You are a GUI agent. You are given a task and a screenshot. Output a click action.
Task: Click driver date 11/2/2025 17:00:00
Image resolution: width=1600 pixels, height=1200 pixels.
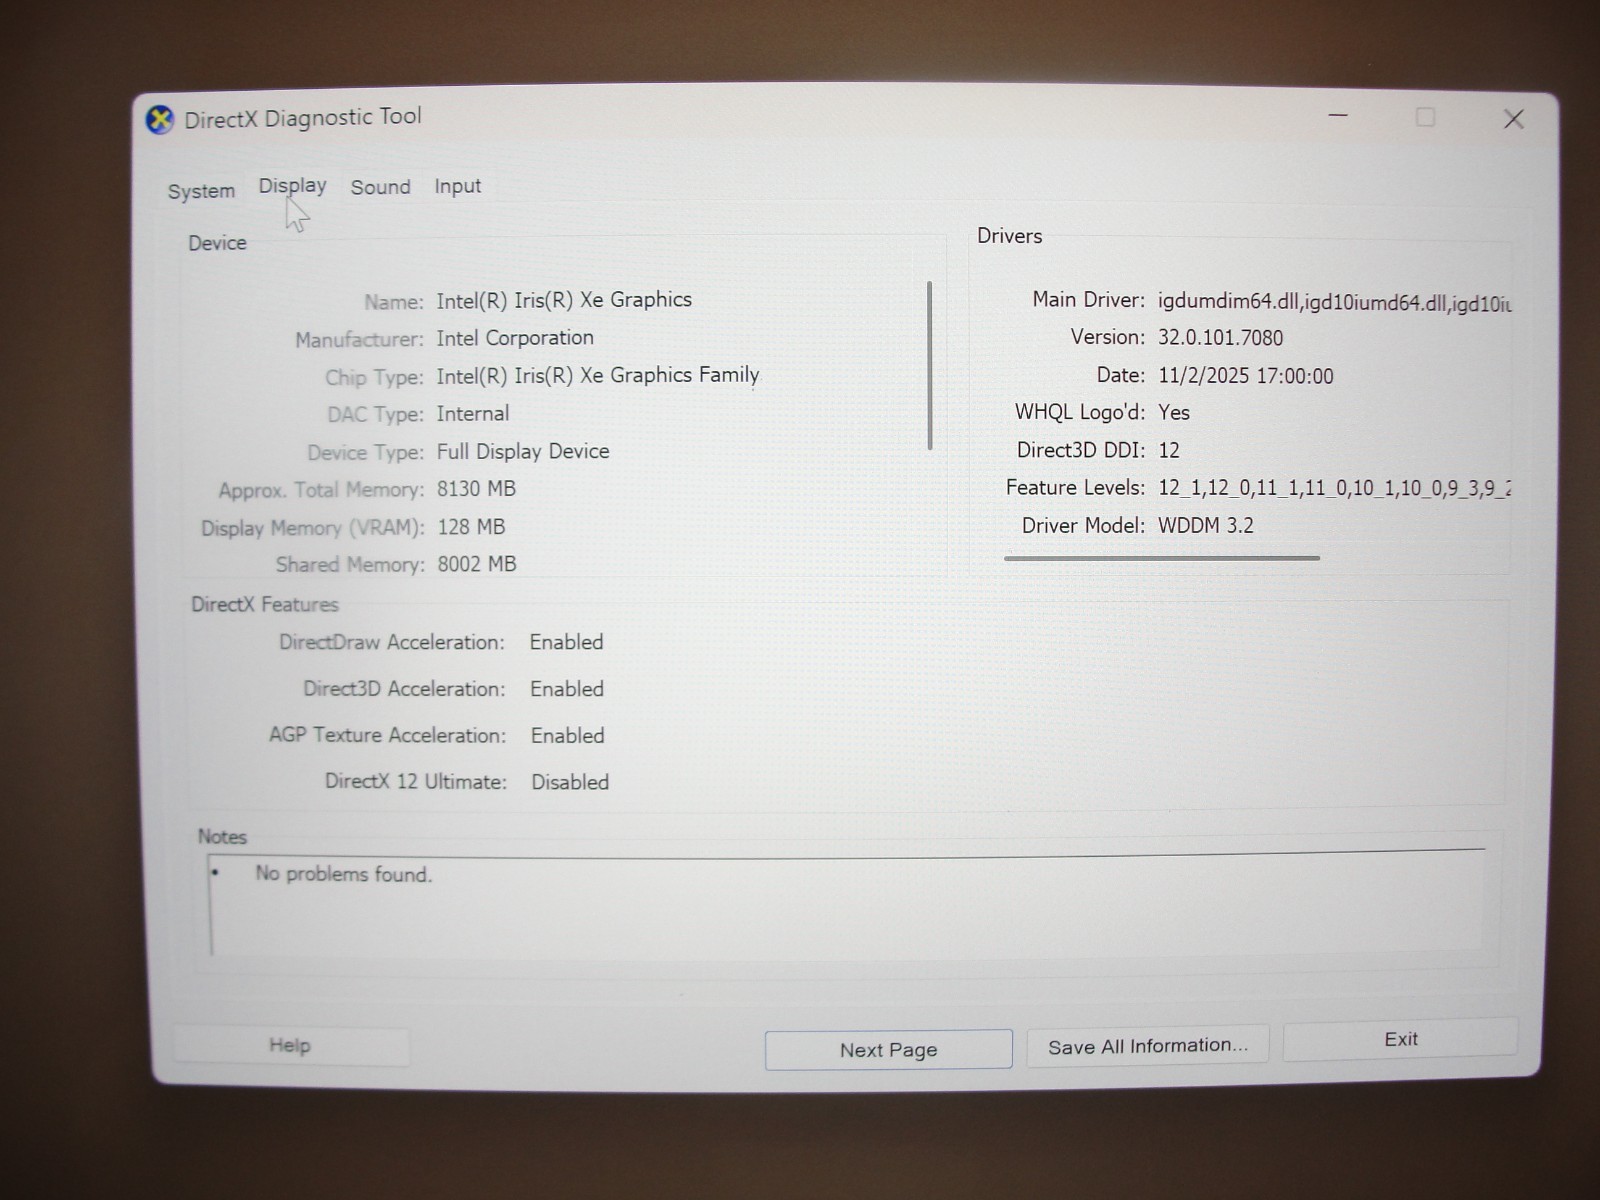(1246, 376)
